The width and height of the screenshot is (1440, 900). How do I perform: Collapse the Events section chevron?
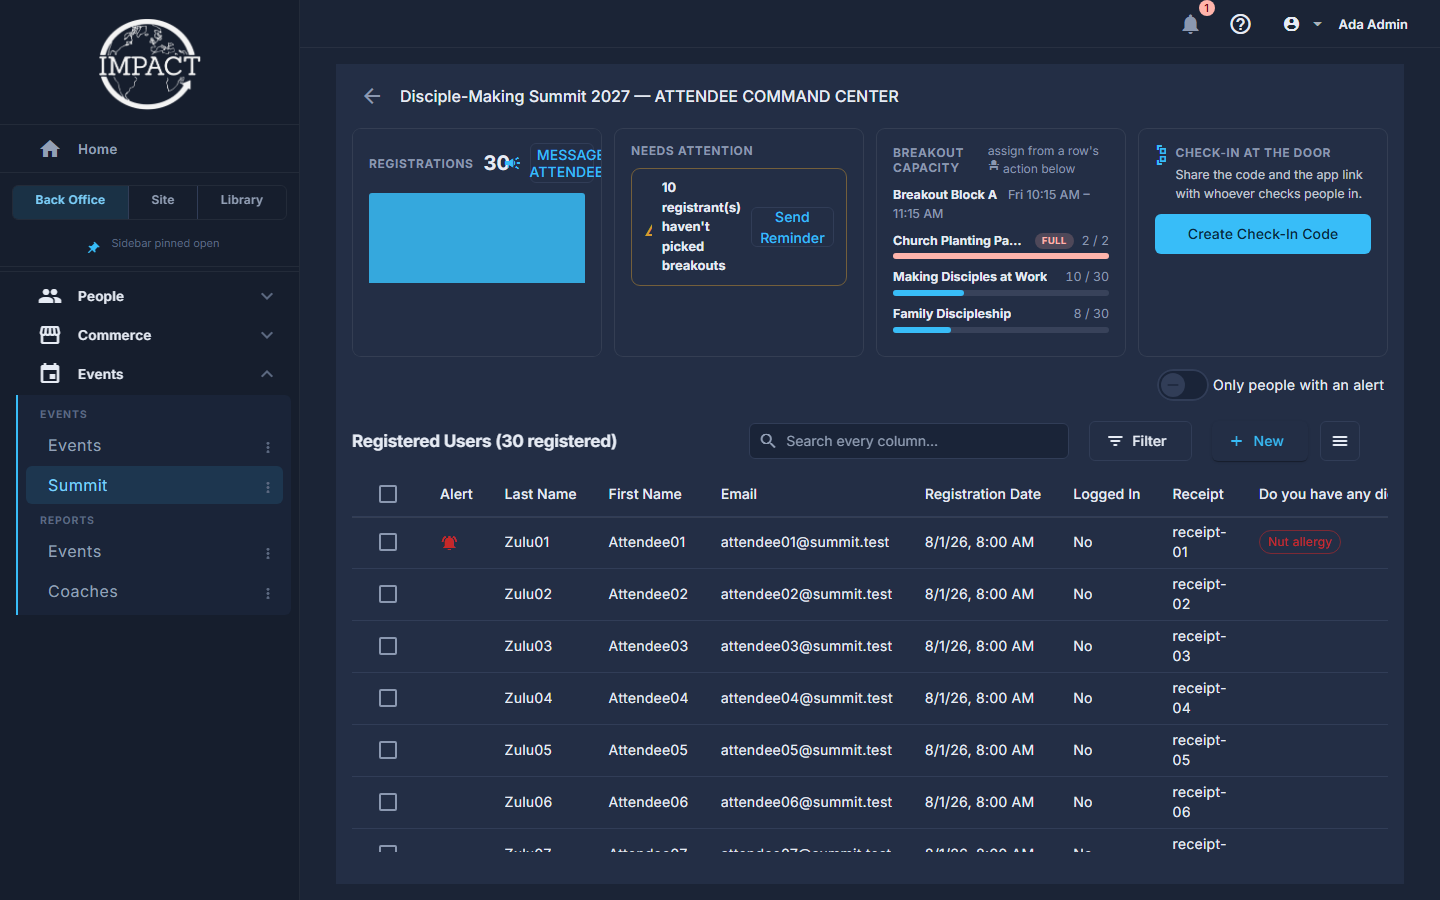(267, 374)
